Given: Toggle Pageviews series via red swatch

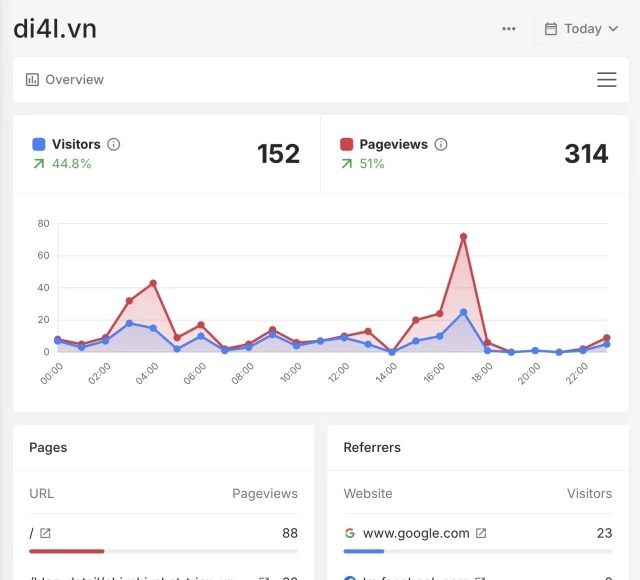Looking at the screenshot, I should tap(347, 144).
